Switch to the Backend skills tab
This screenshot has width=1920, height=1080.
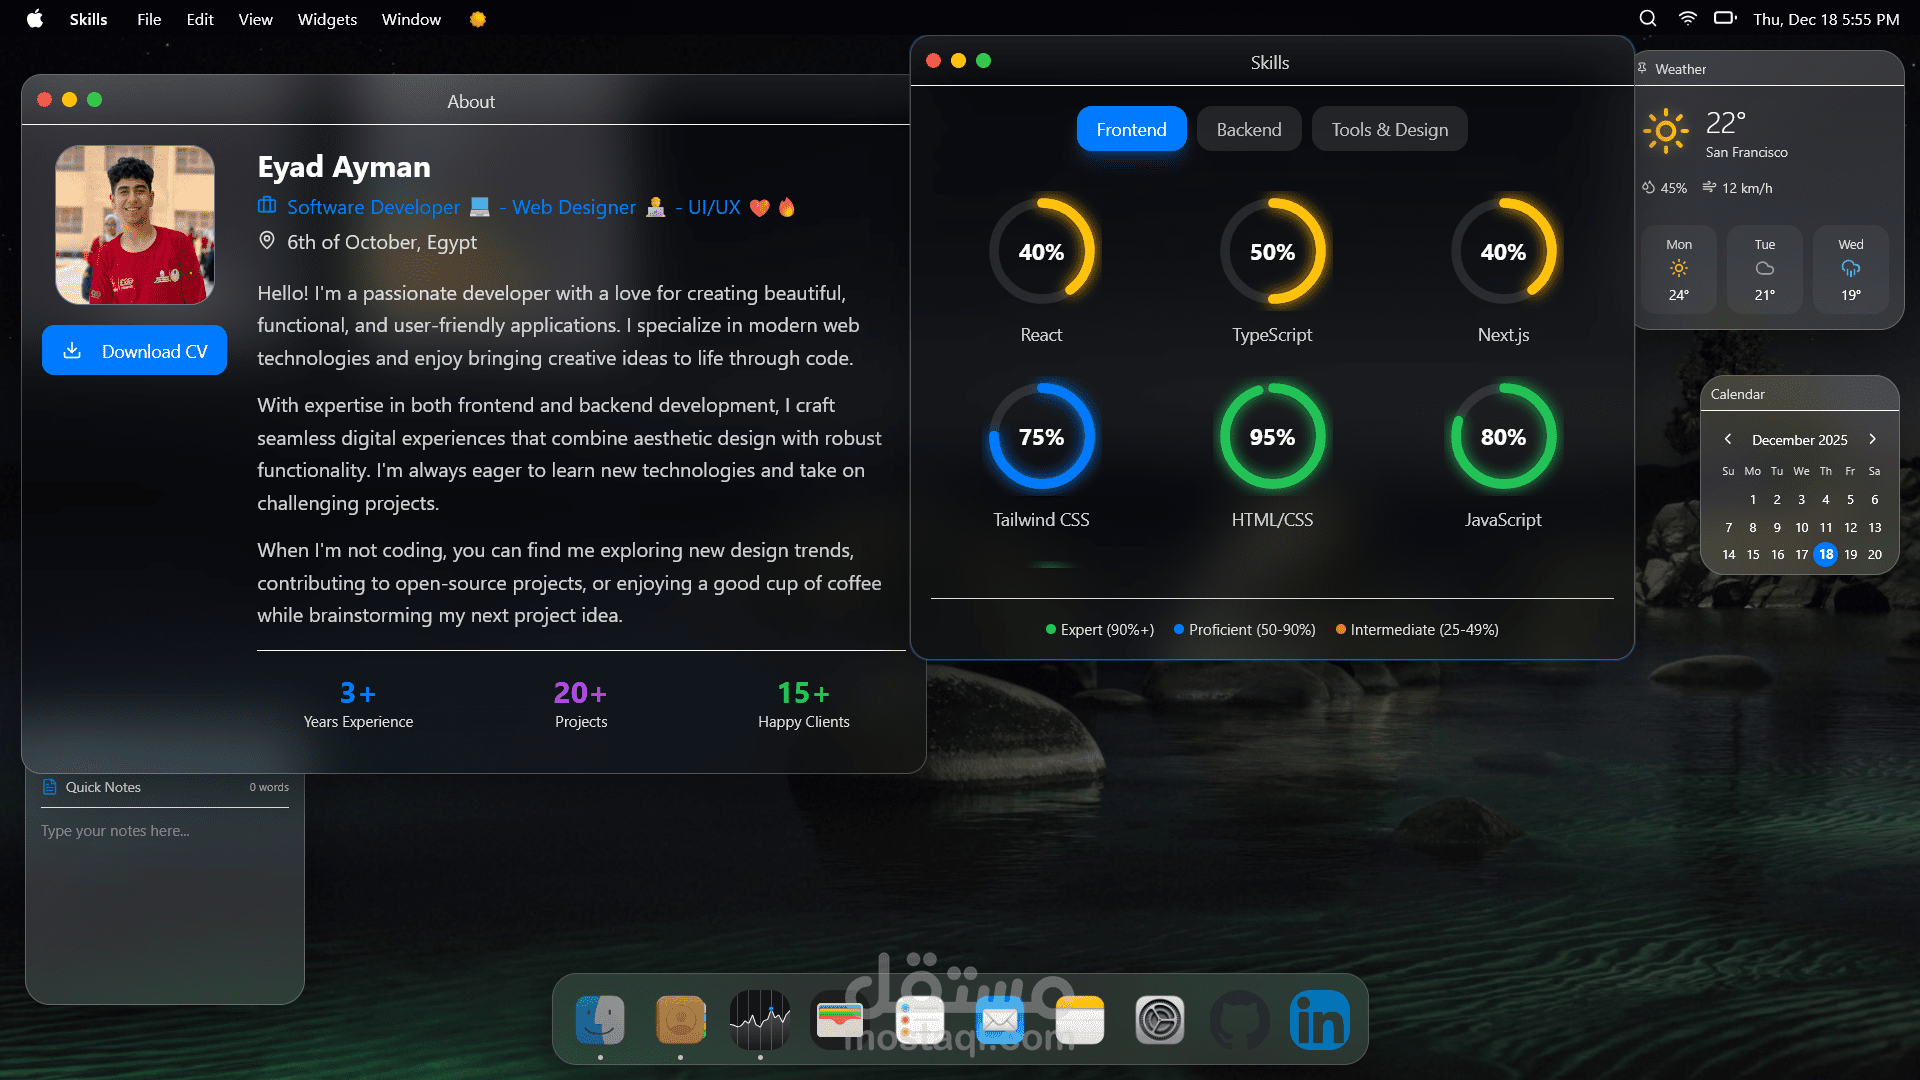(1248, 129)
